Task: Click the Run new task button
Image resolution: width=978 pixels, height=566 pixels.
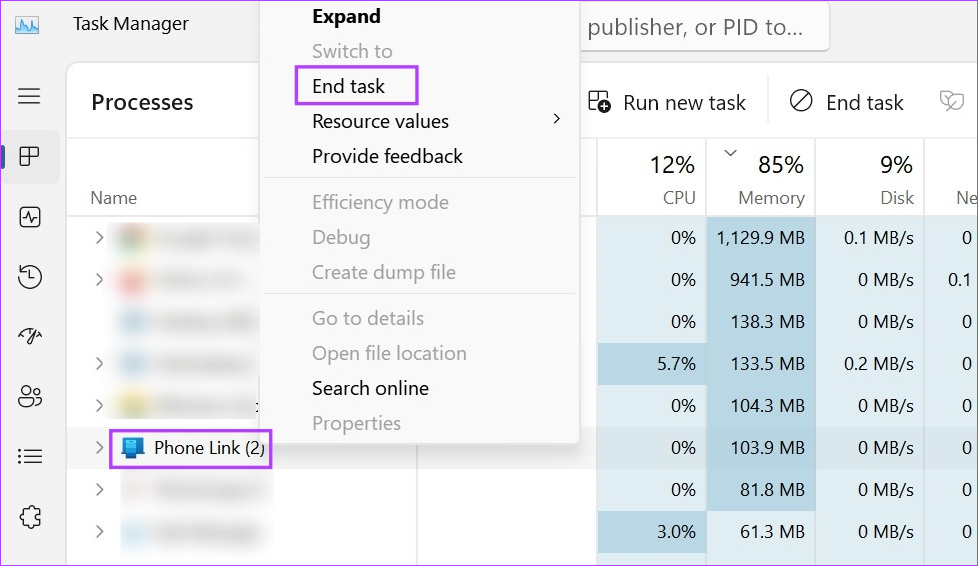Action: (x=667, y=102)
